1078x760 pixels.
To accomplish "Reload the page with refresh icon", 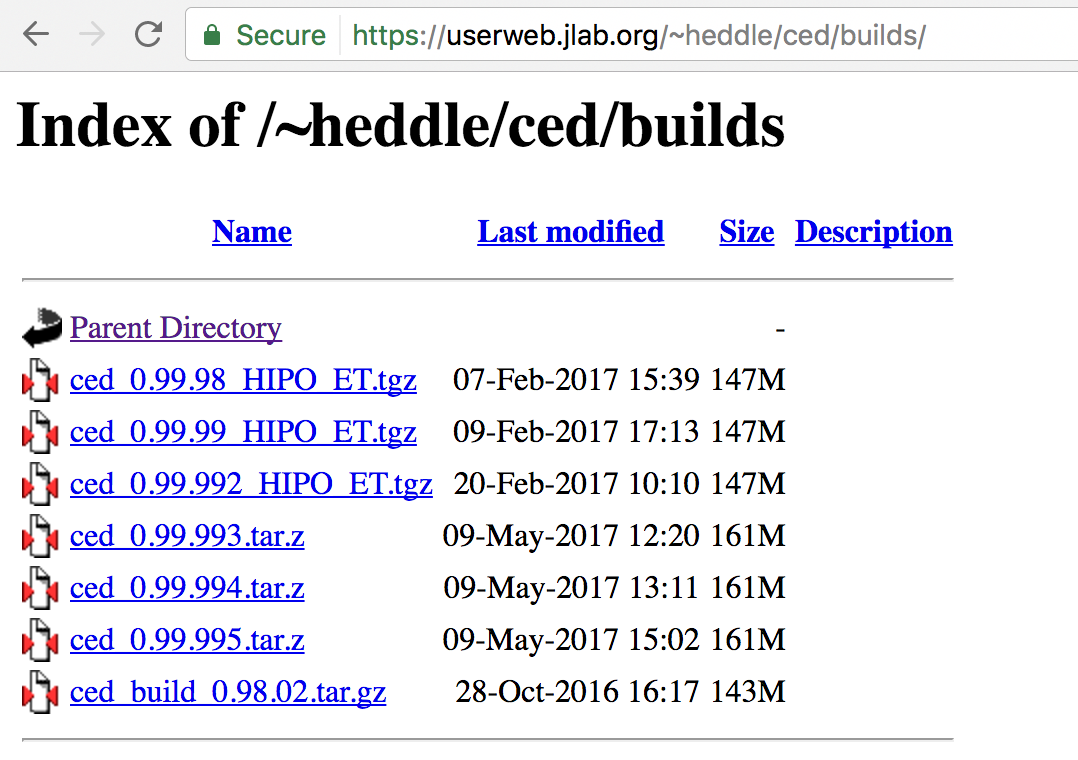I will (148, 34).
